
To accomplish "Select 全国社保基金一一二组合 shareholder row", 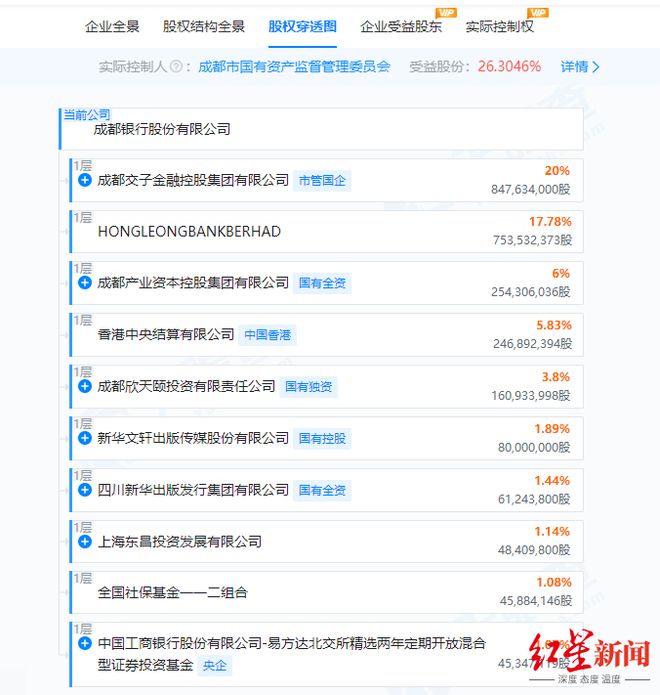I will (x=327, y=593).
